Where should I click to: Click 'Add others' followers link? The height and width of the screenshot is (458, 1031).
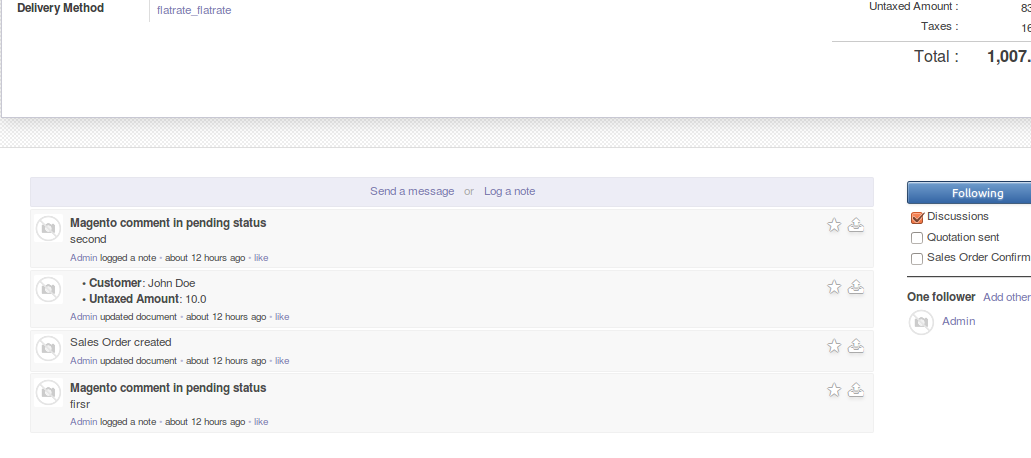[x=1007, y=297]
